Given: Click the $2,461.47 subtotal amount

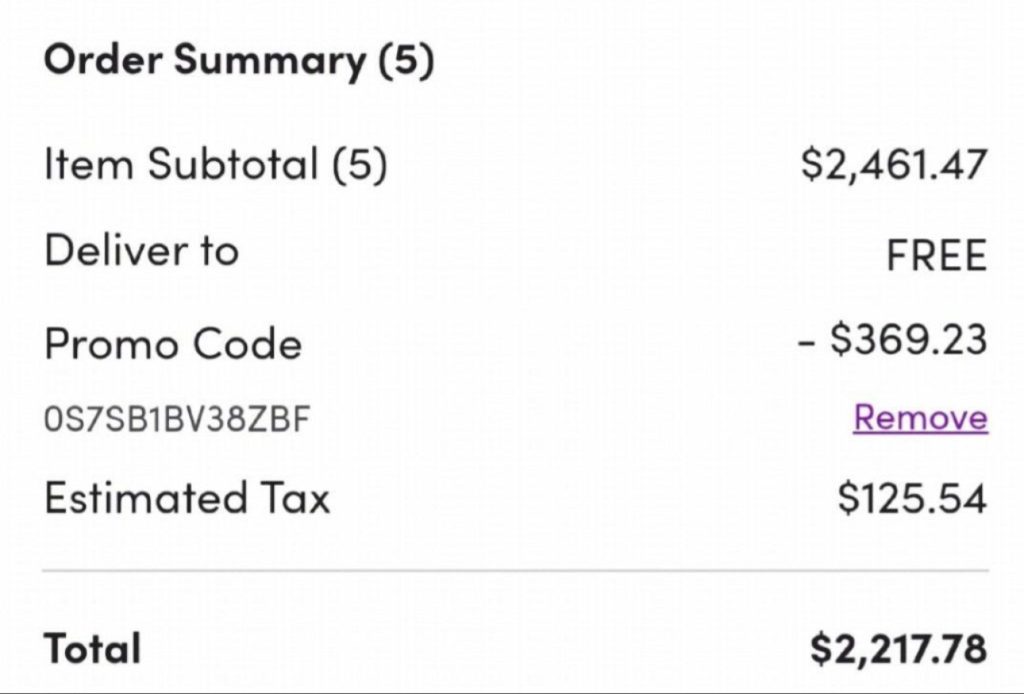Looking at the screenshot, I should 893,164.
